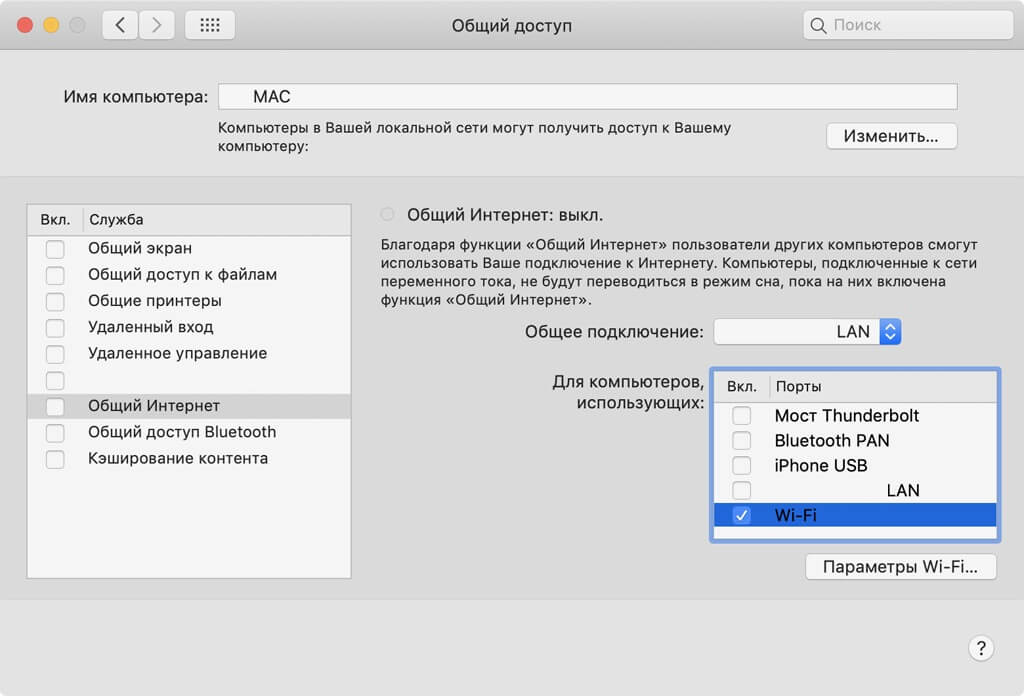Show all preferences grid icon

click(x=210, y=25)
